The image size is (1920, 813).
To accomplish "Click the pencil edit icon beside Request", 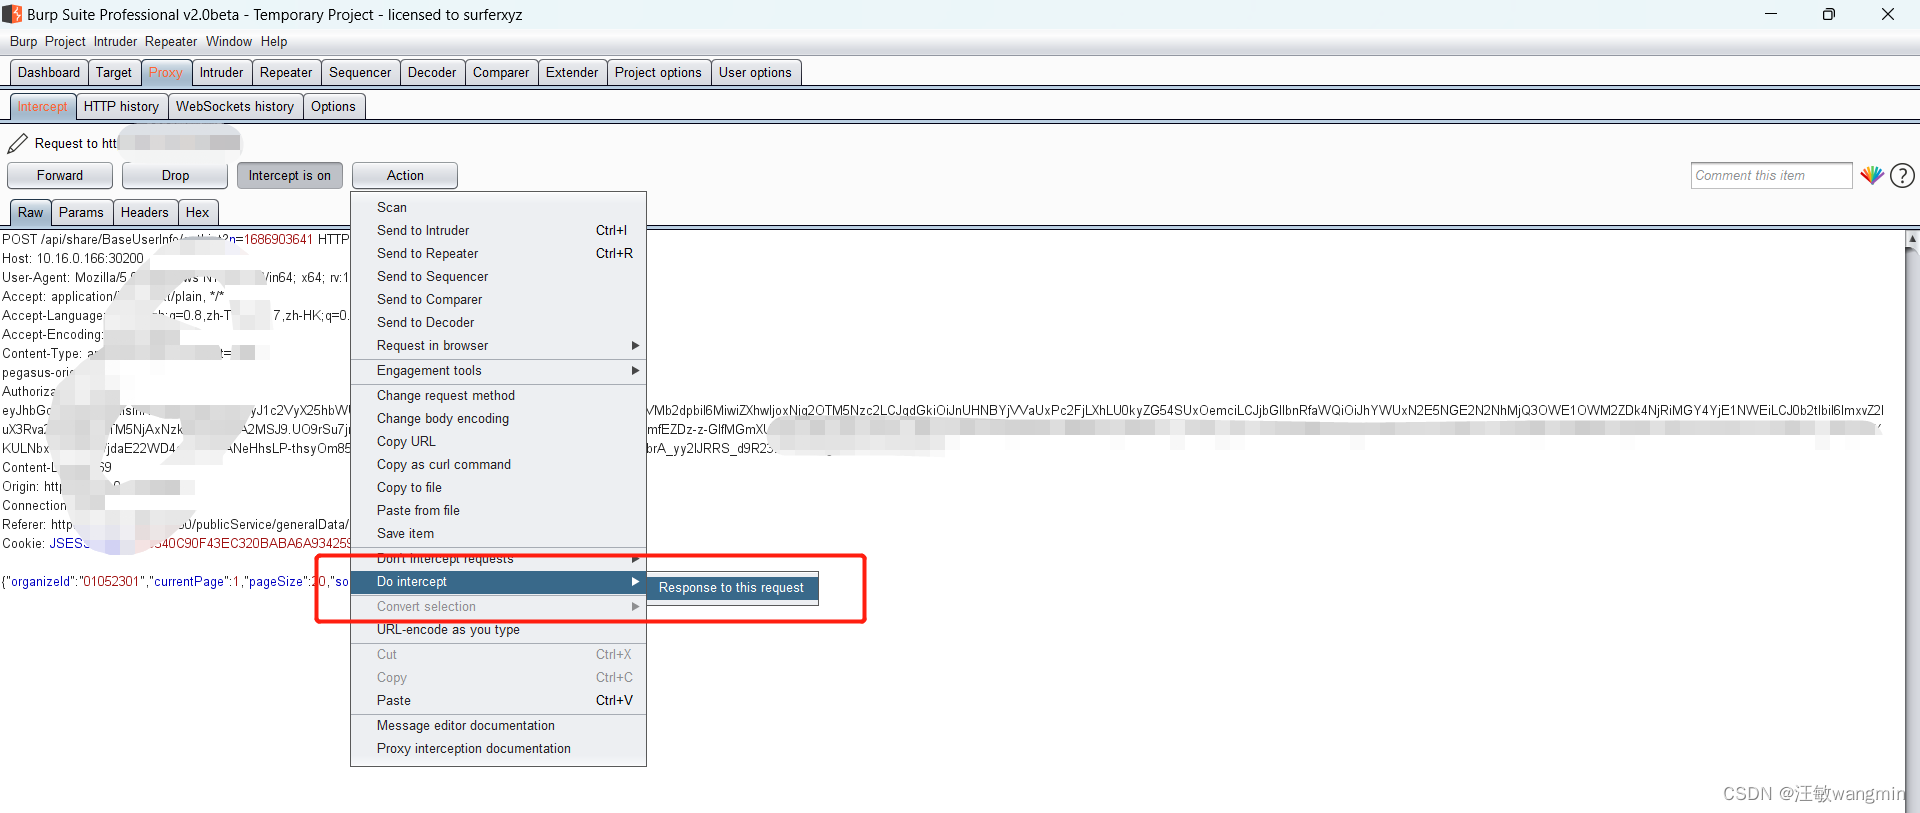I will pos(18,143).
